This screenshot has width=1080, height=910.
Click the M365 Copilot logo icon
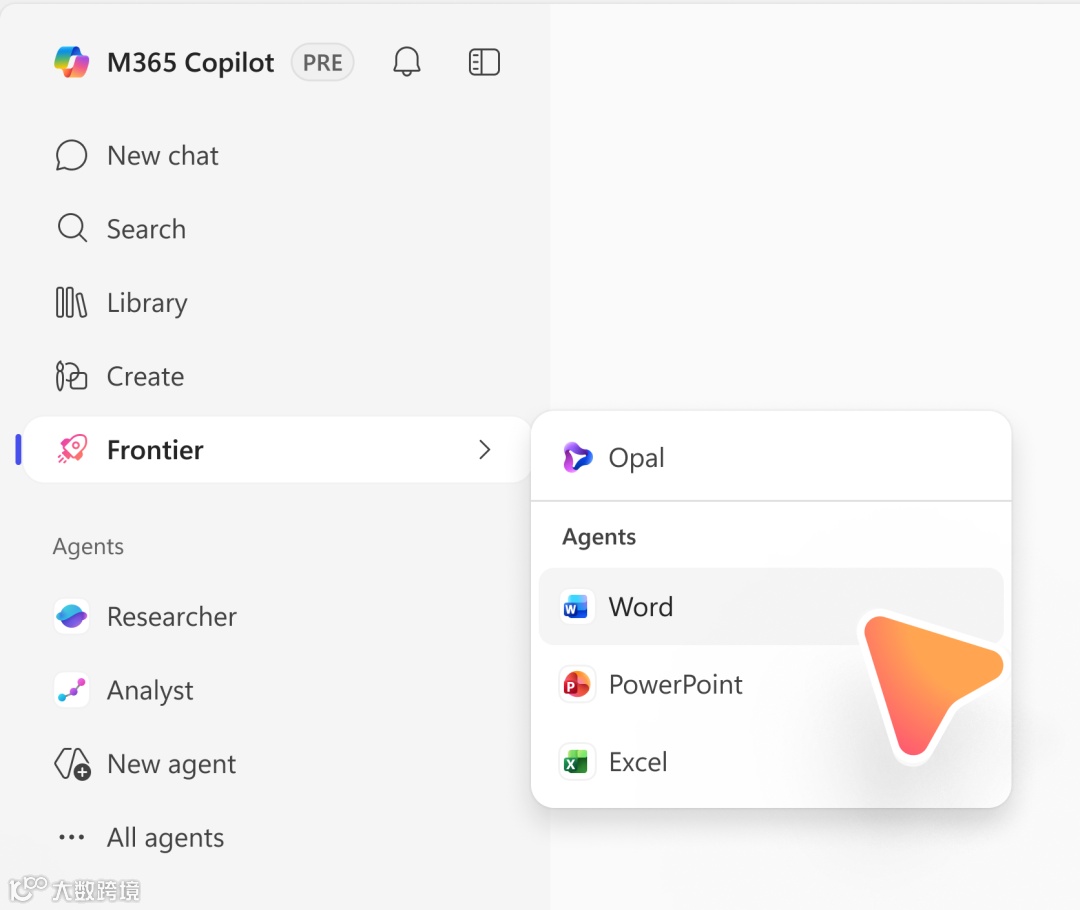(72, 62)
